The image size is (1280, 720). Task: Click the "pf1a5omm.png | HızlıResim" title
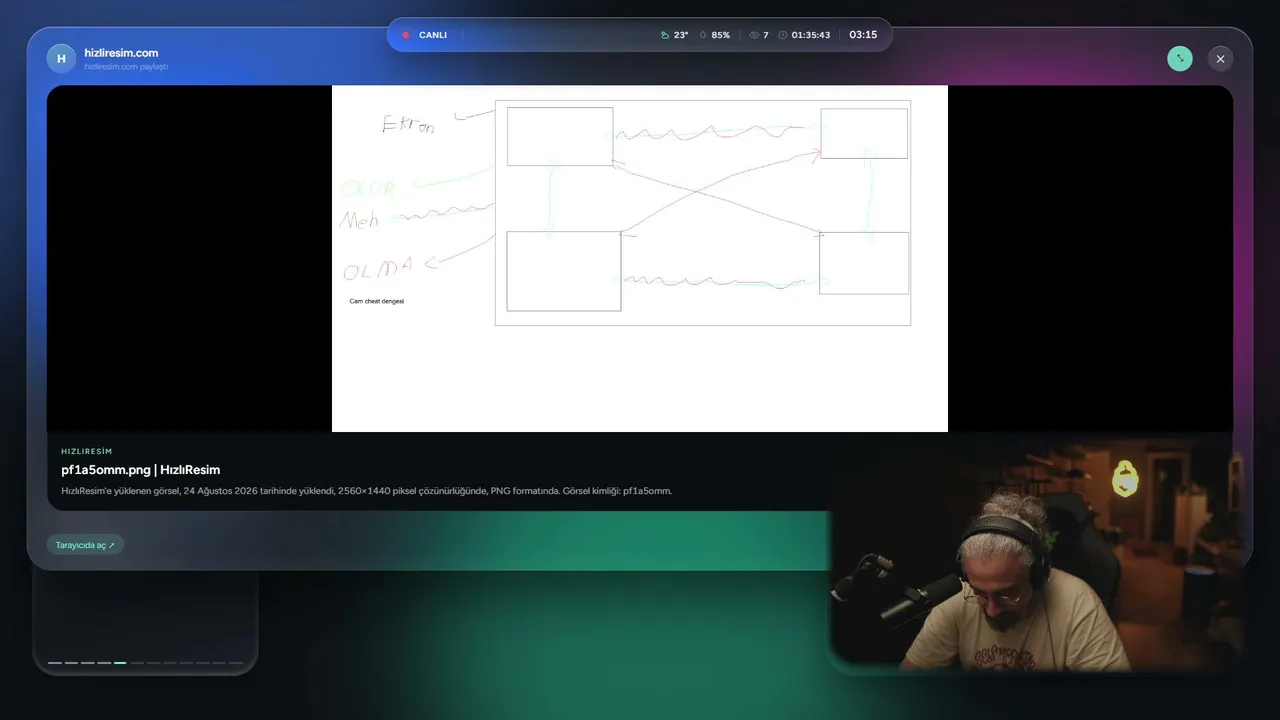[140, 470]
